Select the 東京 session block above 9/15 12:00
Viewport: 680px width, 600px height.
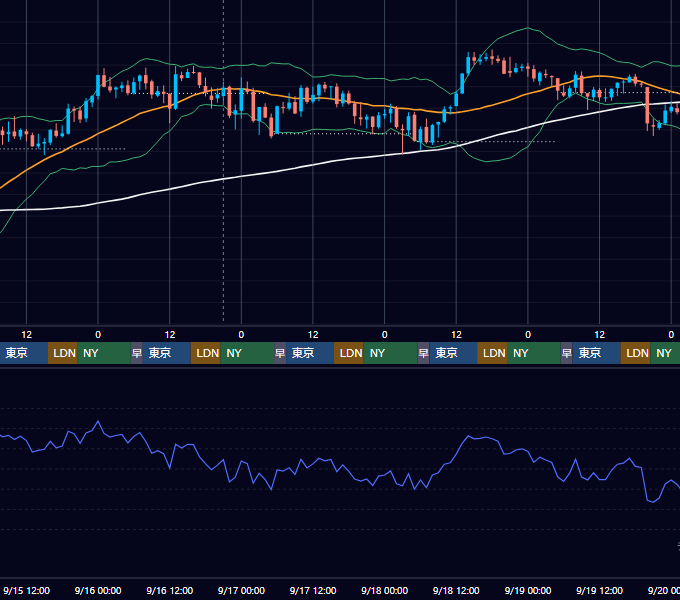pyautogui.click(x=23, y=353)
